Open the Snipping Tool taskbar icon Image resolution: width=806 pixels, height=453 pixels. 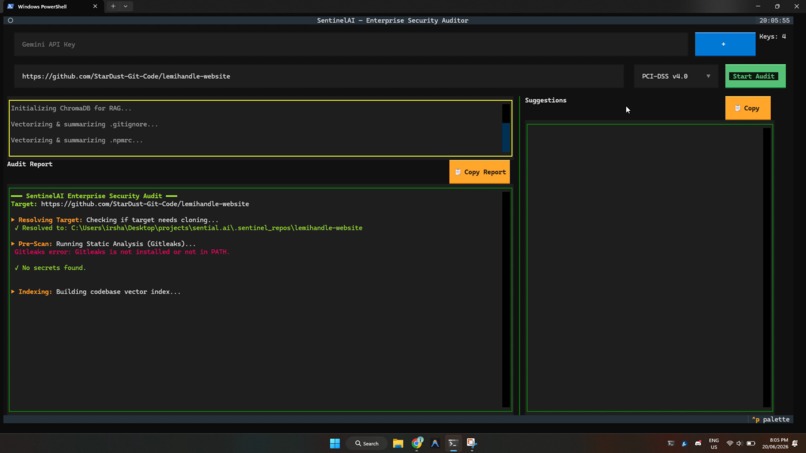pos(471,443)
